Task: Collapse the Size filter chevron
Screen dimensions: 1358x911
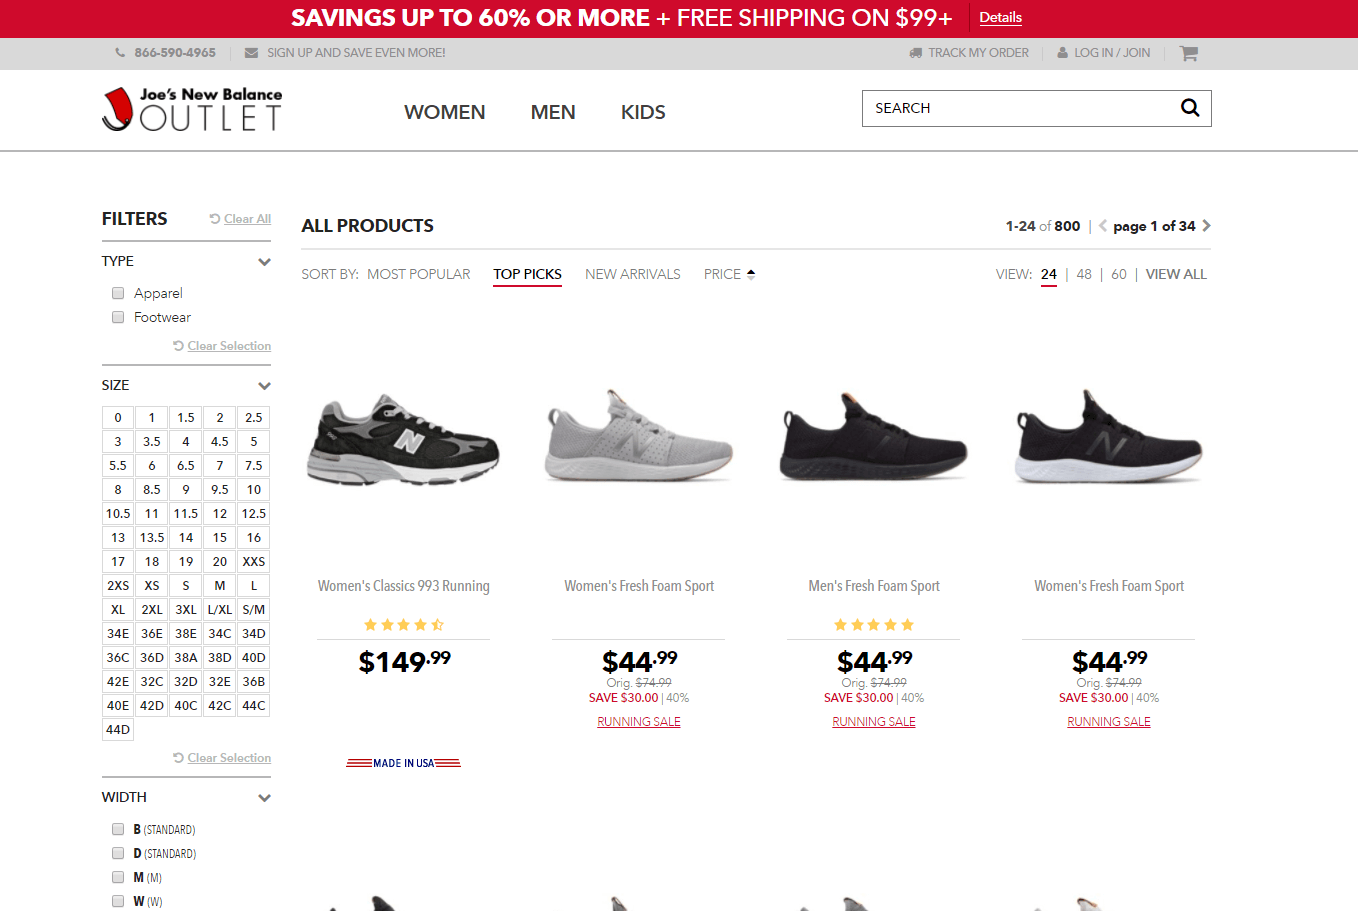Action: point(264,386)
